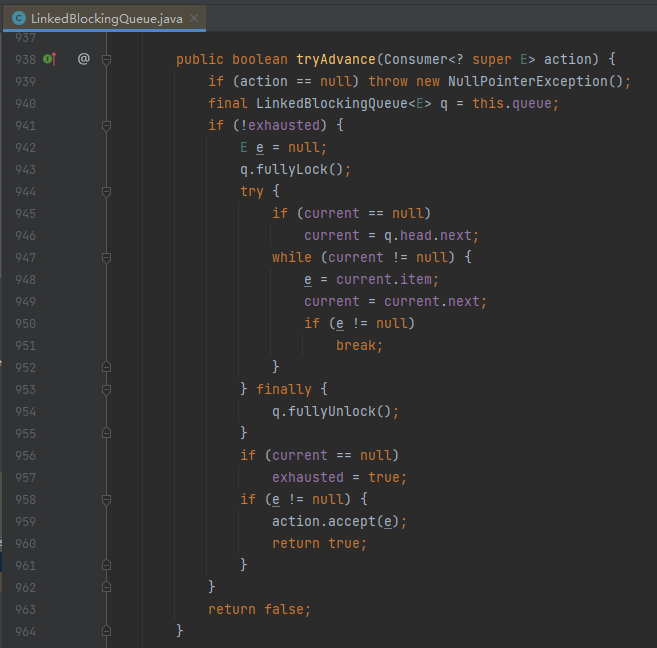Viewport: 657px width, 648px height.
Task: Collapse the try block fold on line 944
Action: pos(106,191)
